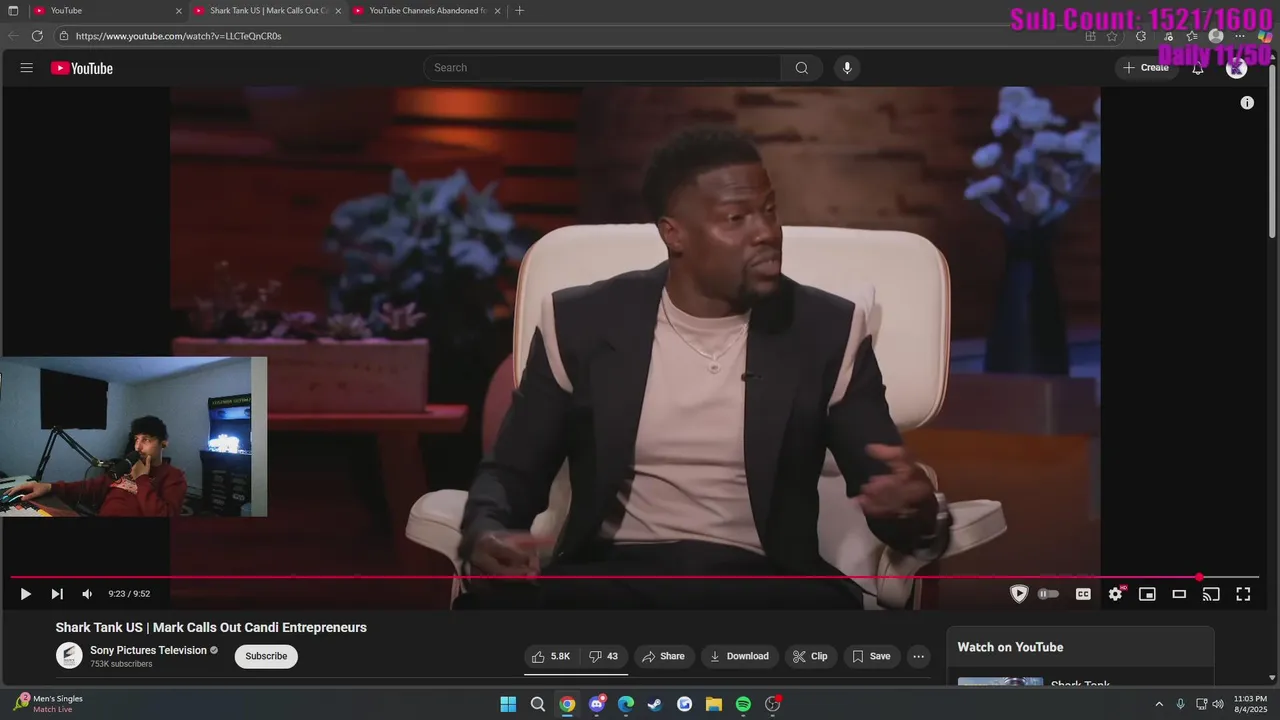Screen dimensions: 1280x720
Task: Open the YouTube hamburger guide menu
Action: tap(27, 68)
